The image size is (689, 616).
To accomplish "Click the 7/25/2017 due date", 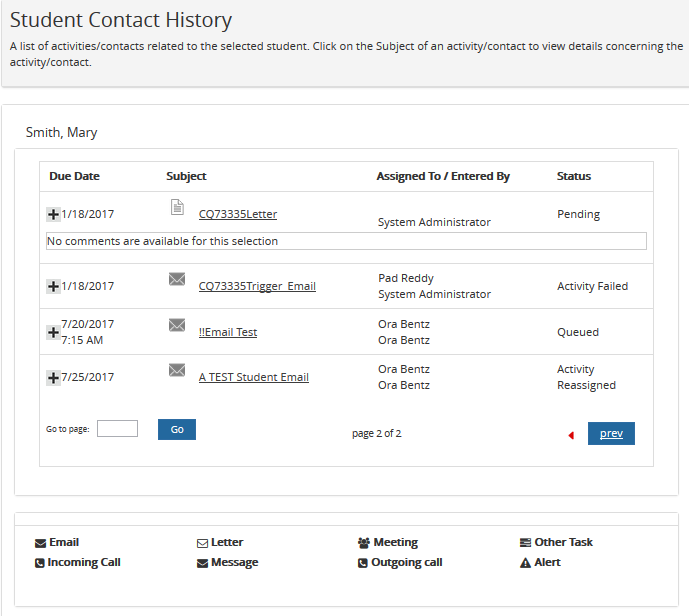I will click(87, 377).
